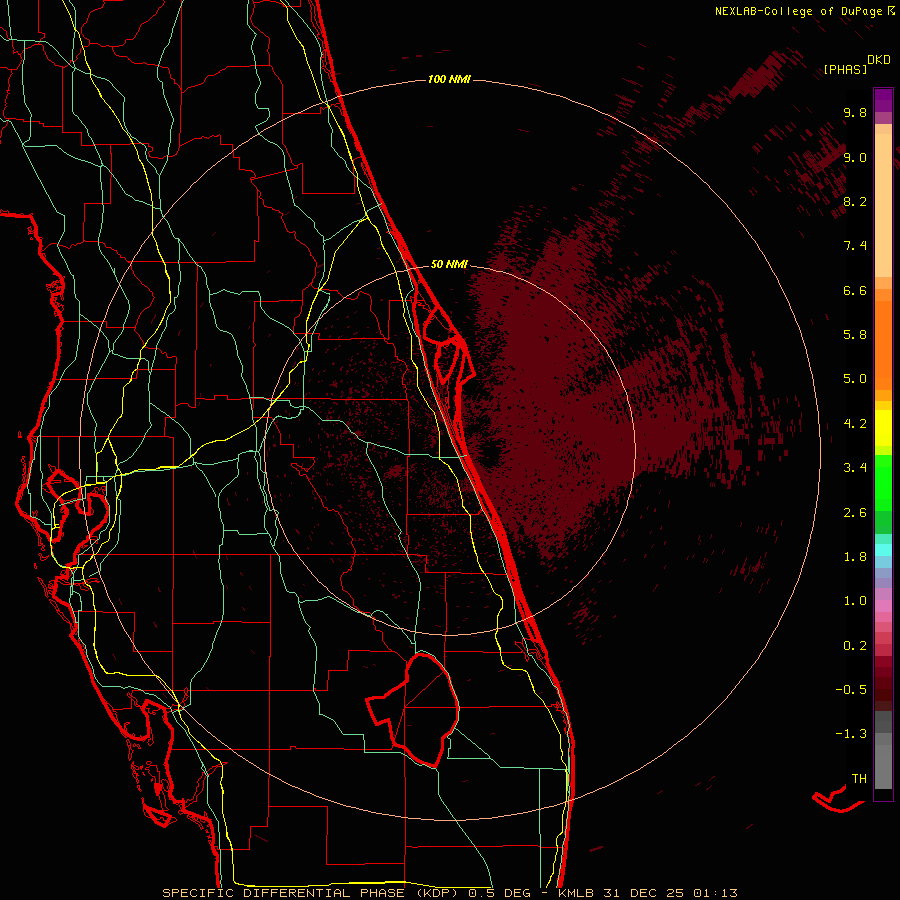Click the 0.2 value on color scale
This screenshot has width=900, height=900.
click(855, 646)
